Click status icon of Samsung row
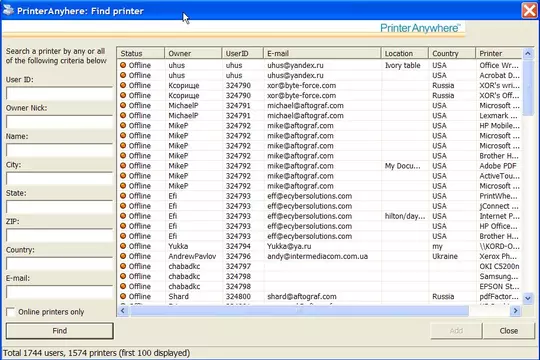The image size is (540, 360). (123, 276)
